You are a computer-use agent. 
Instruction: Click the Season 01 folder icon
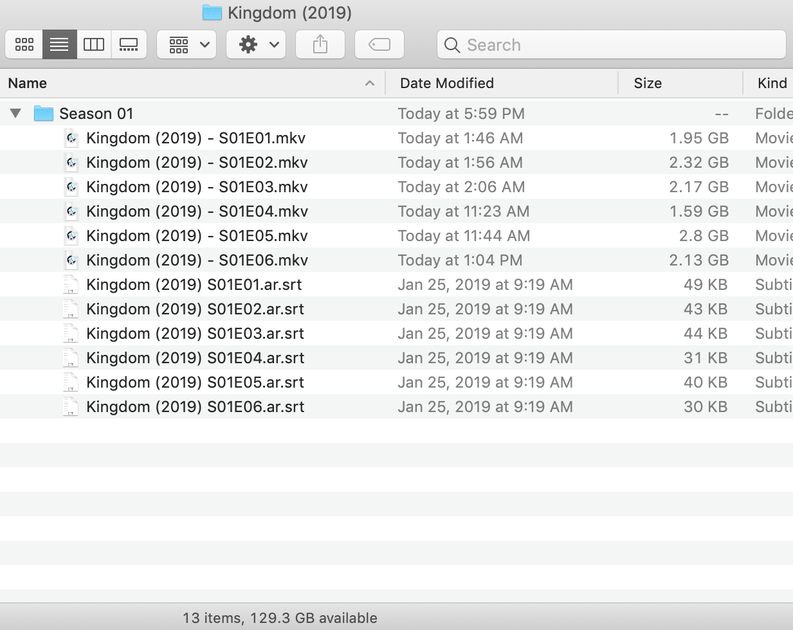pyautogui.click(x=43, y=113)
